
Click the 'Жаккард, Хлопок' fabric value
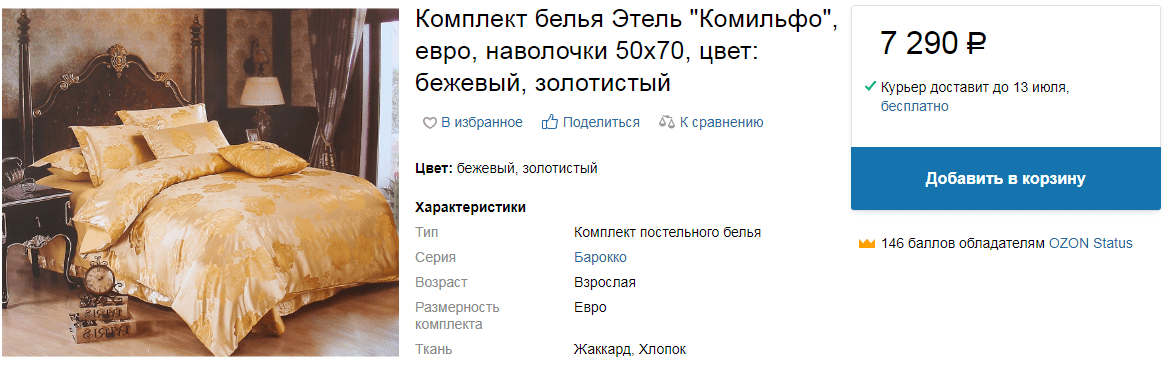tap(630, 349)
